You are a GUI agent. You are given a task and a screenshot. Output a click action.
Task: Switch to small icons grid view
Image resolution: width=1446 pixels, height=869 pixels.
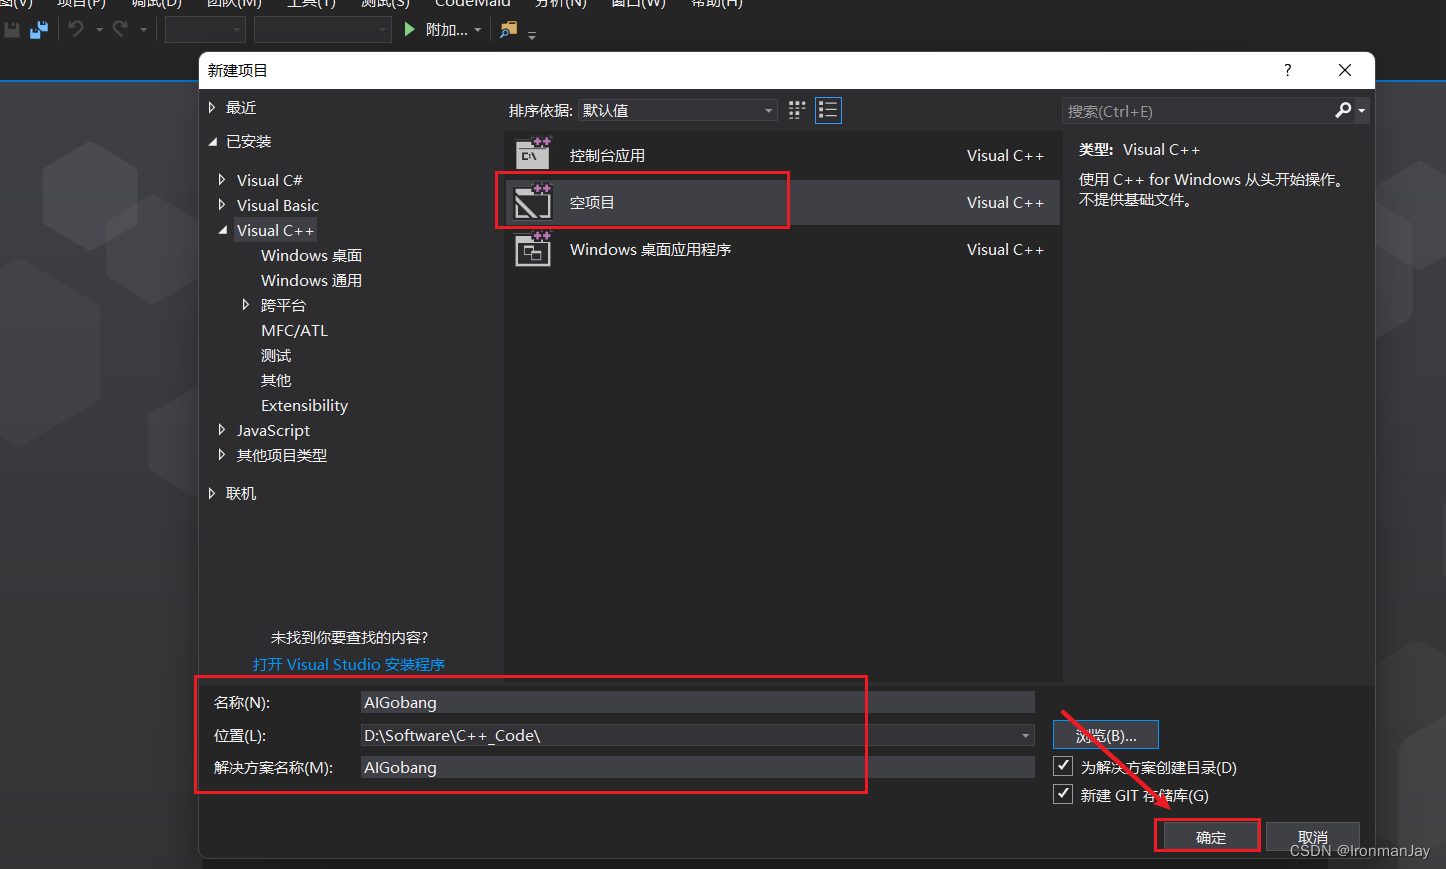pos(797,110)
